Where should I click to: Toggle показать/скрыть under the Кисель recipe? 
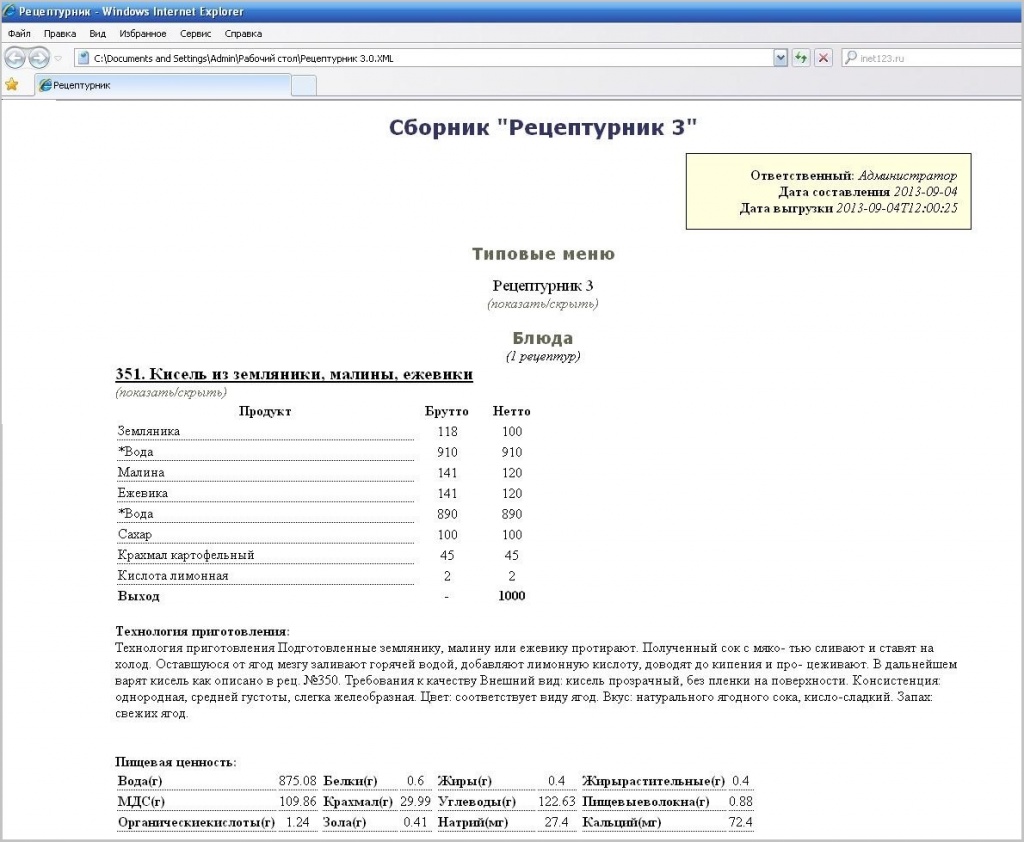(171, 393)
